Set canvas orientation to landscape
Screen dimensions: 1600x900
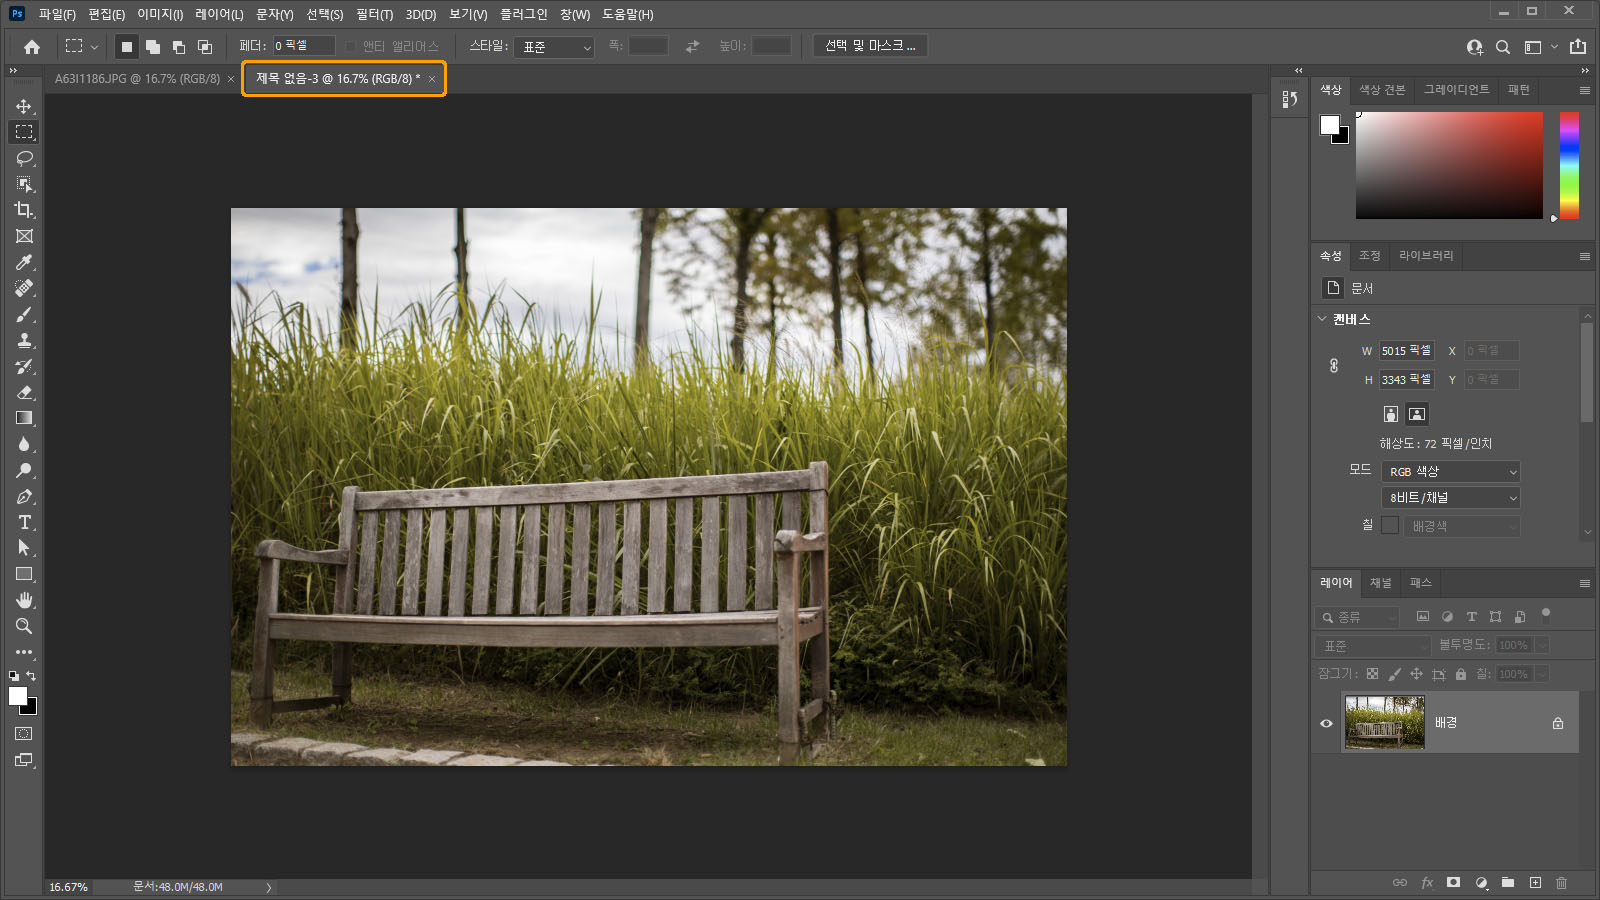coord(1417,414)
